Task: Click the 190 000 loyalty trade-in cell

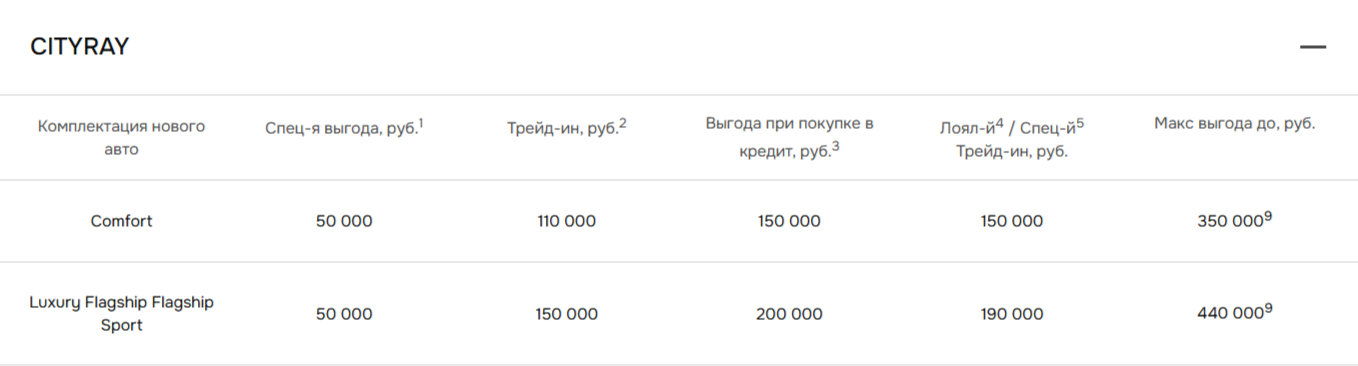Action: (1012, 314)
